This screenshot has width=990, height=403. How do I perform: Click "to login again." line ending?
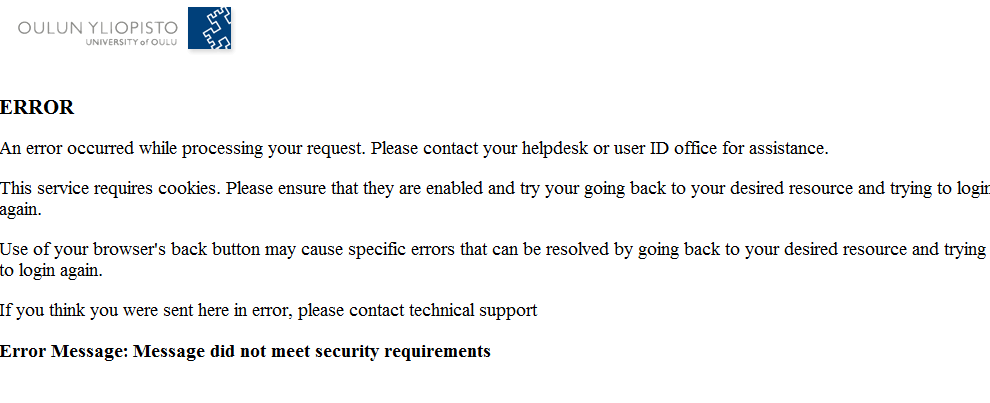[x=51, y=270]
